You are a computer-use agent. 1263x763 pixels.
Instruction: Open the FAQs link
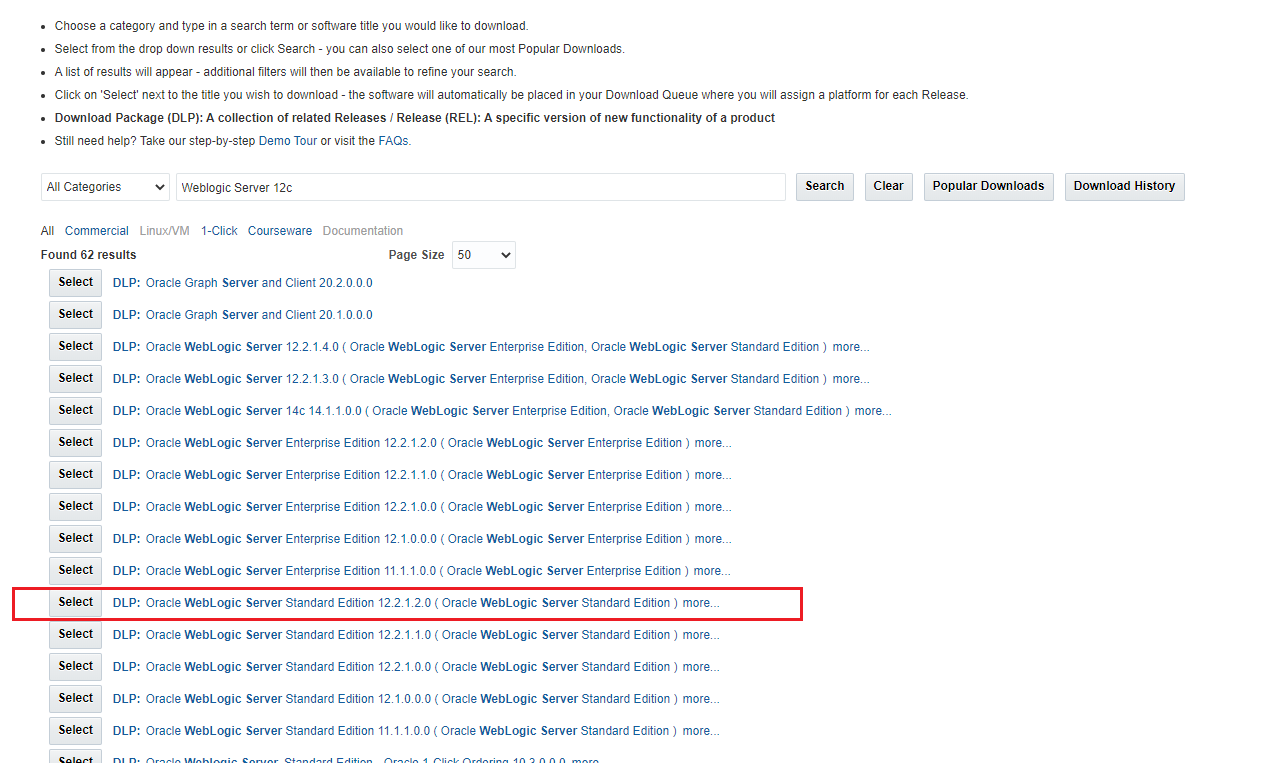(393, 141)
